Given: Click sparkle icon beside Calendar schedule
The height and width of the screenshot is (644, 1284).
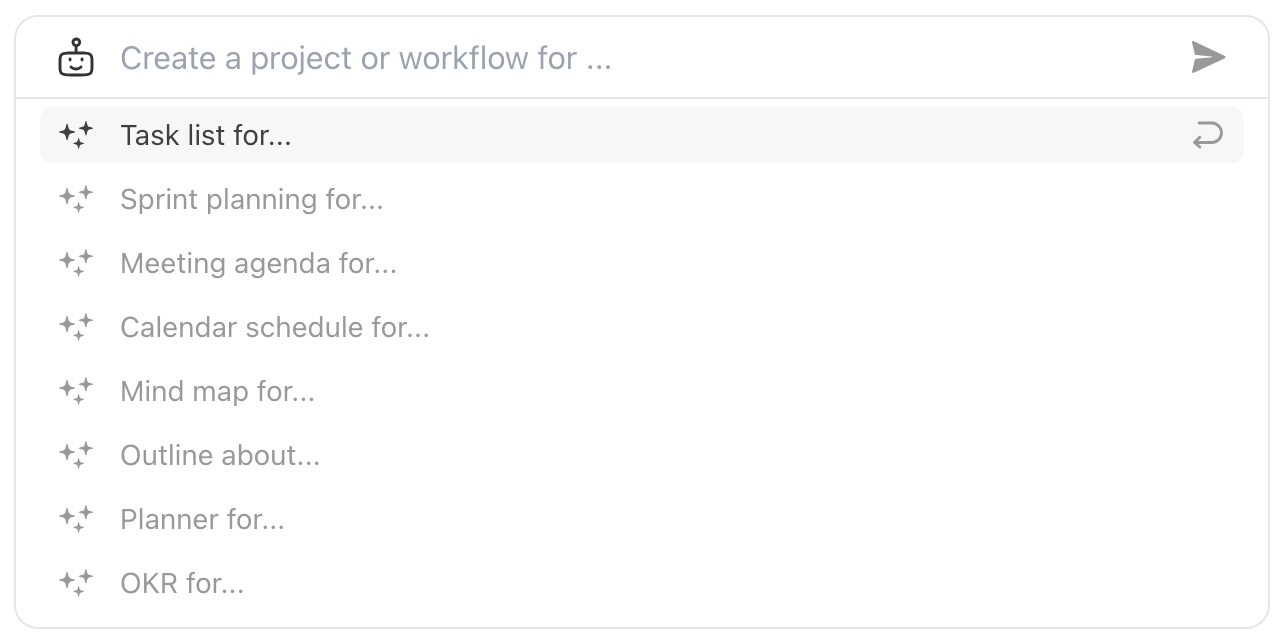Looking at the screenshot, I should [76, 327].
